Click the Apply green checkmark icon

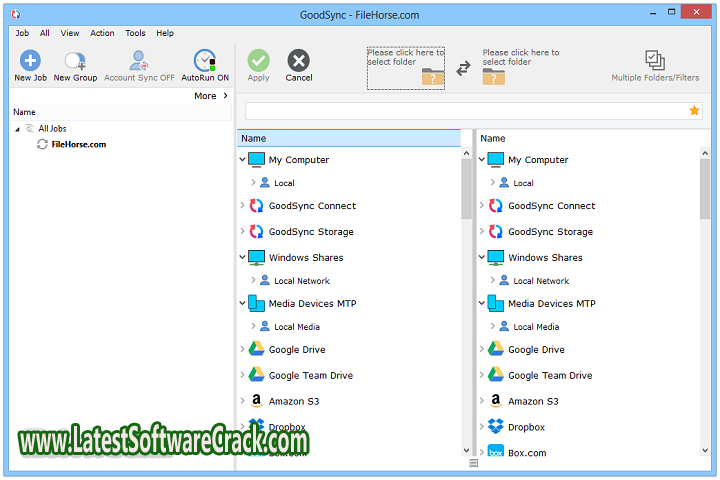258,61
